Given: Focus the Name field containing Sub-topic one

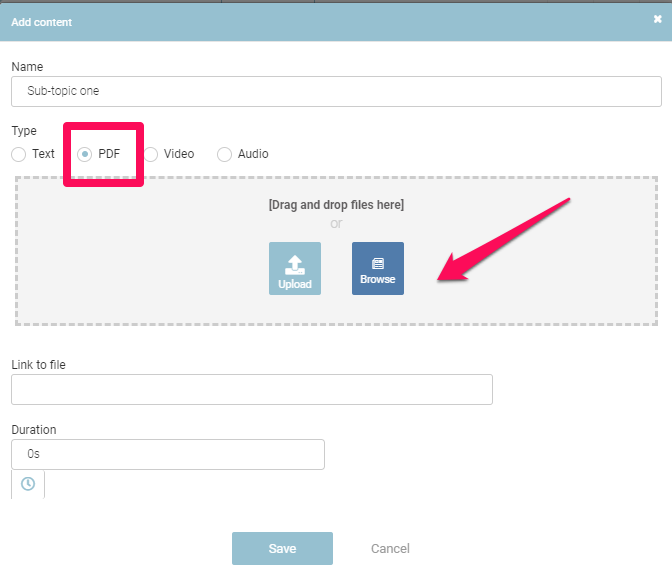Looking at the screenshot, I should [x=336, y=91].
